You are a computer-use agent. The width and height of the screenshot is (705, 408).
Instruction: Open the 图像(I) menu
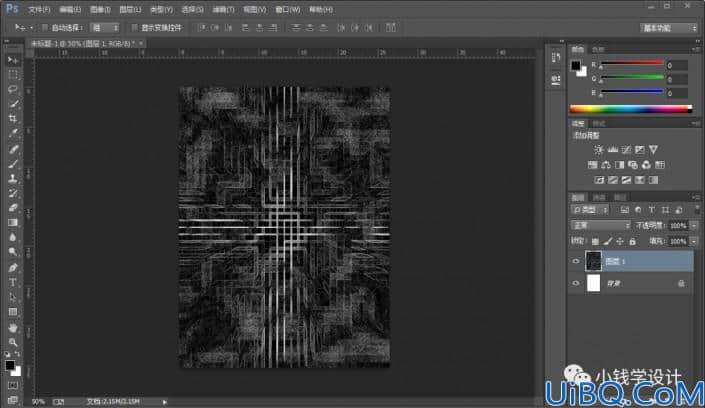pos(100,9)
